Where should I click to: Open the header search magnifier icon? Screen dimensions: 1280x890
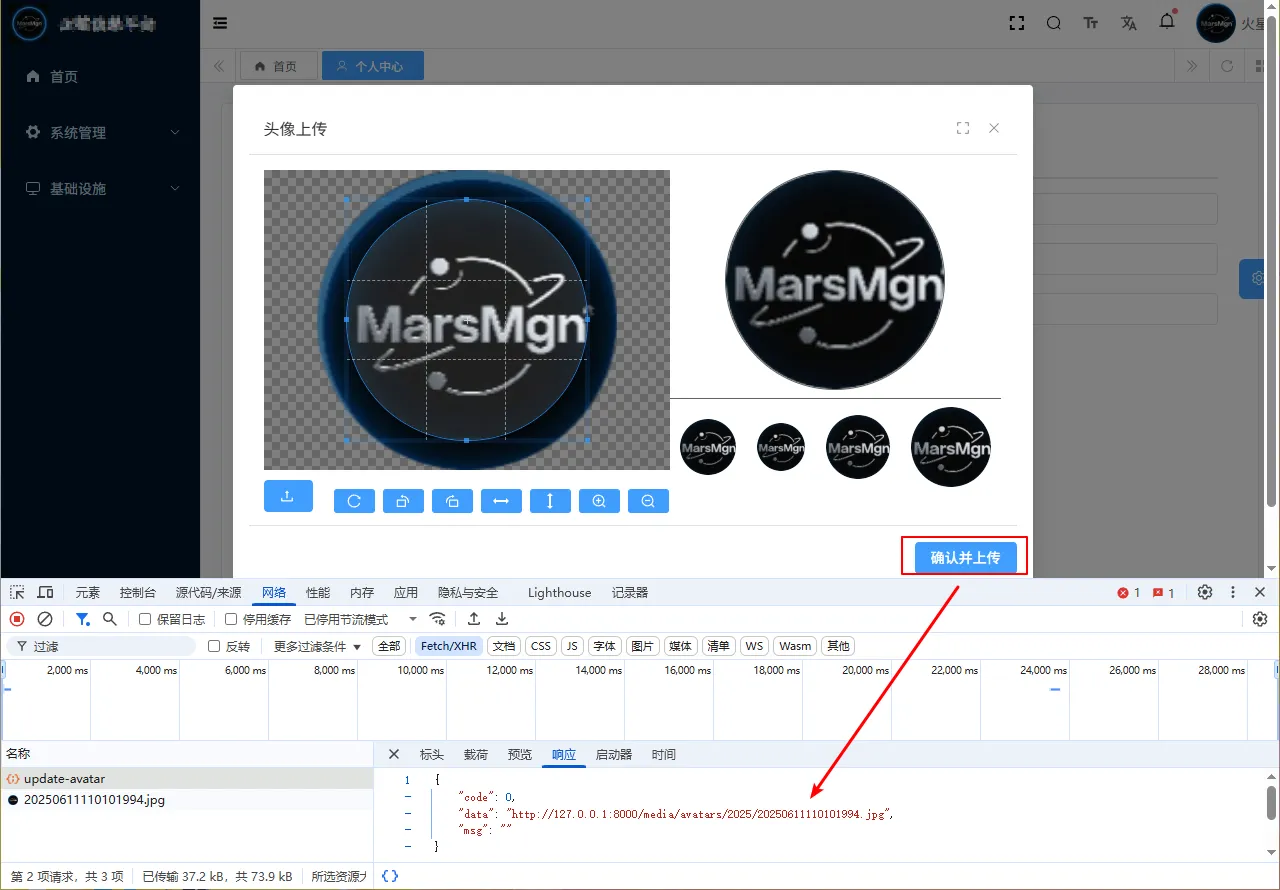[x=1054, y=23]
